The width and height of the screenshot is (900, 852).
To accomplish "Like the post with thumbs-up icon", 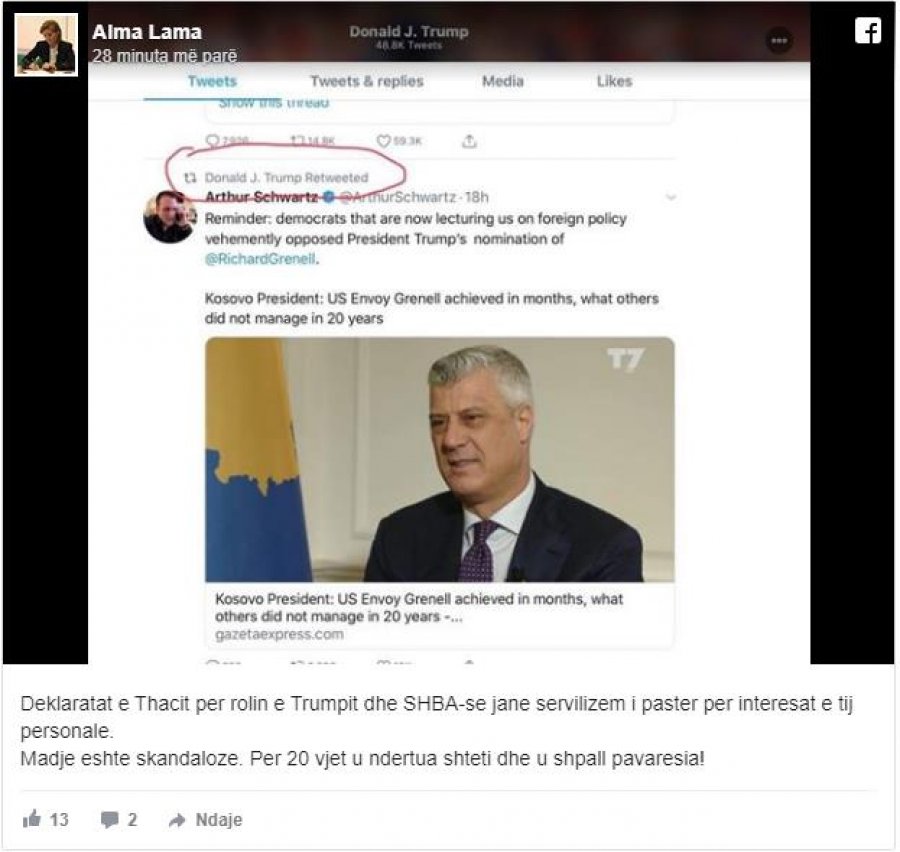I will click(32, 819).
